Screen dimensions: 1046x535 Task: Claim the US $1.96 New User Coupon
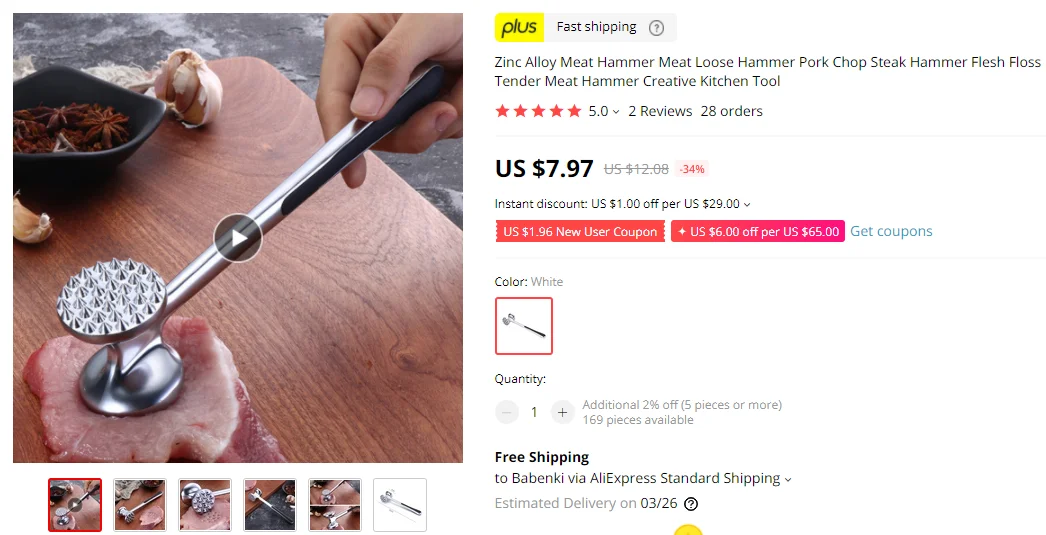580,231
